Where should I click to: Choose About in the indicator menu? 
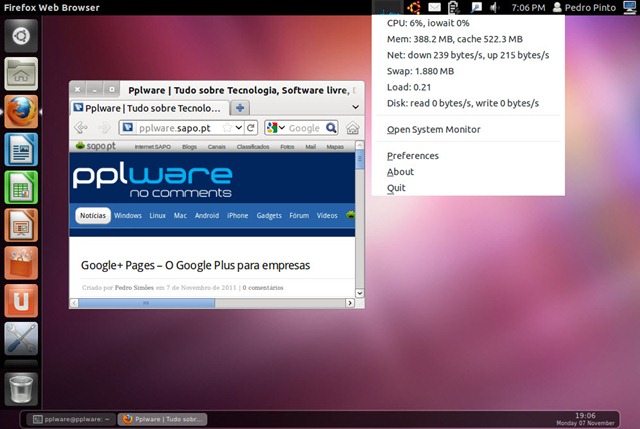pyautogui.click(x=400, y=172)
